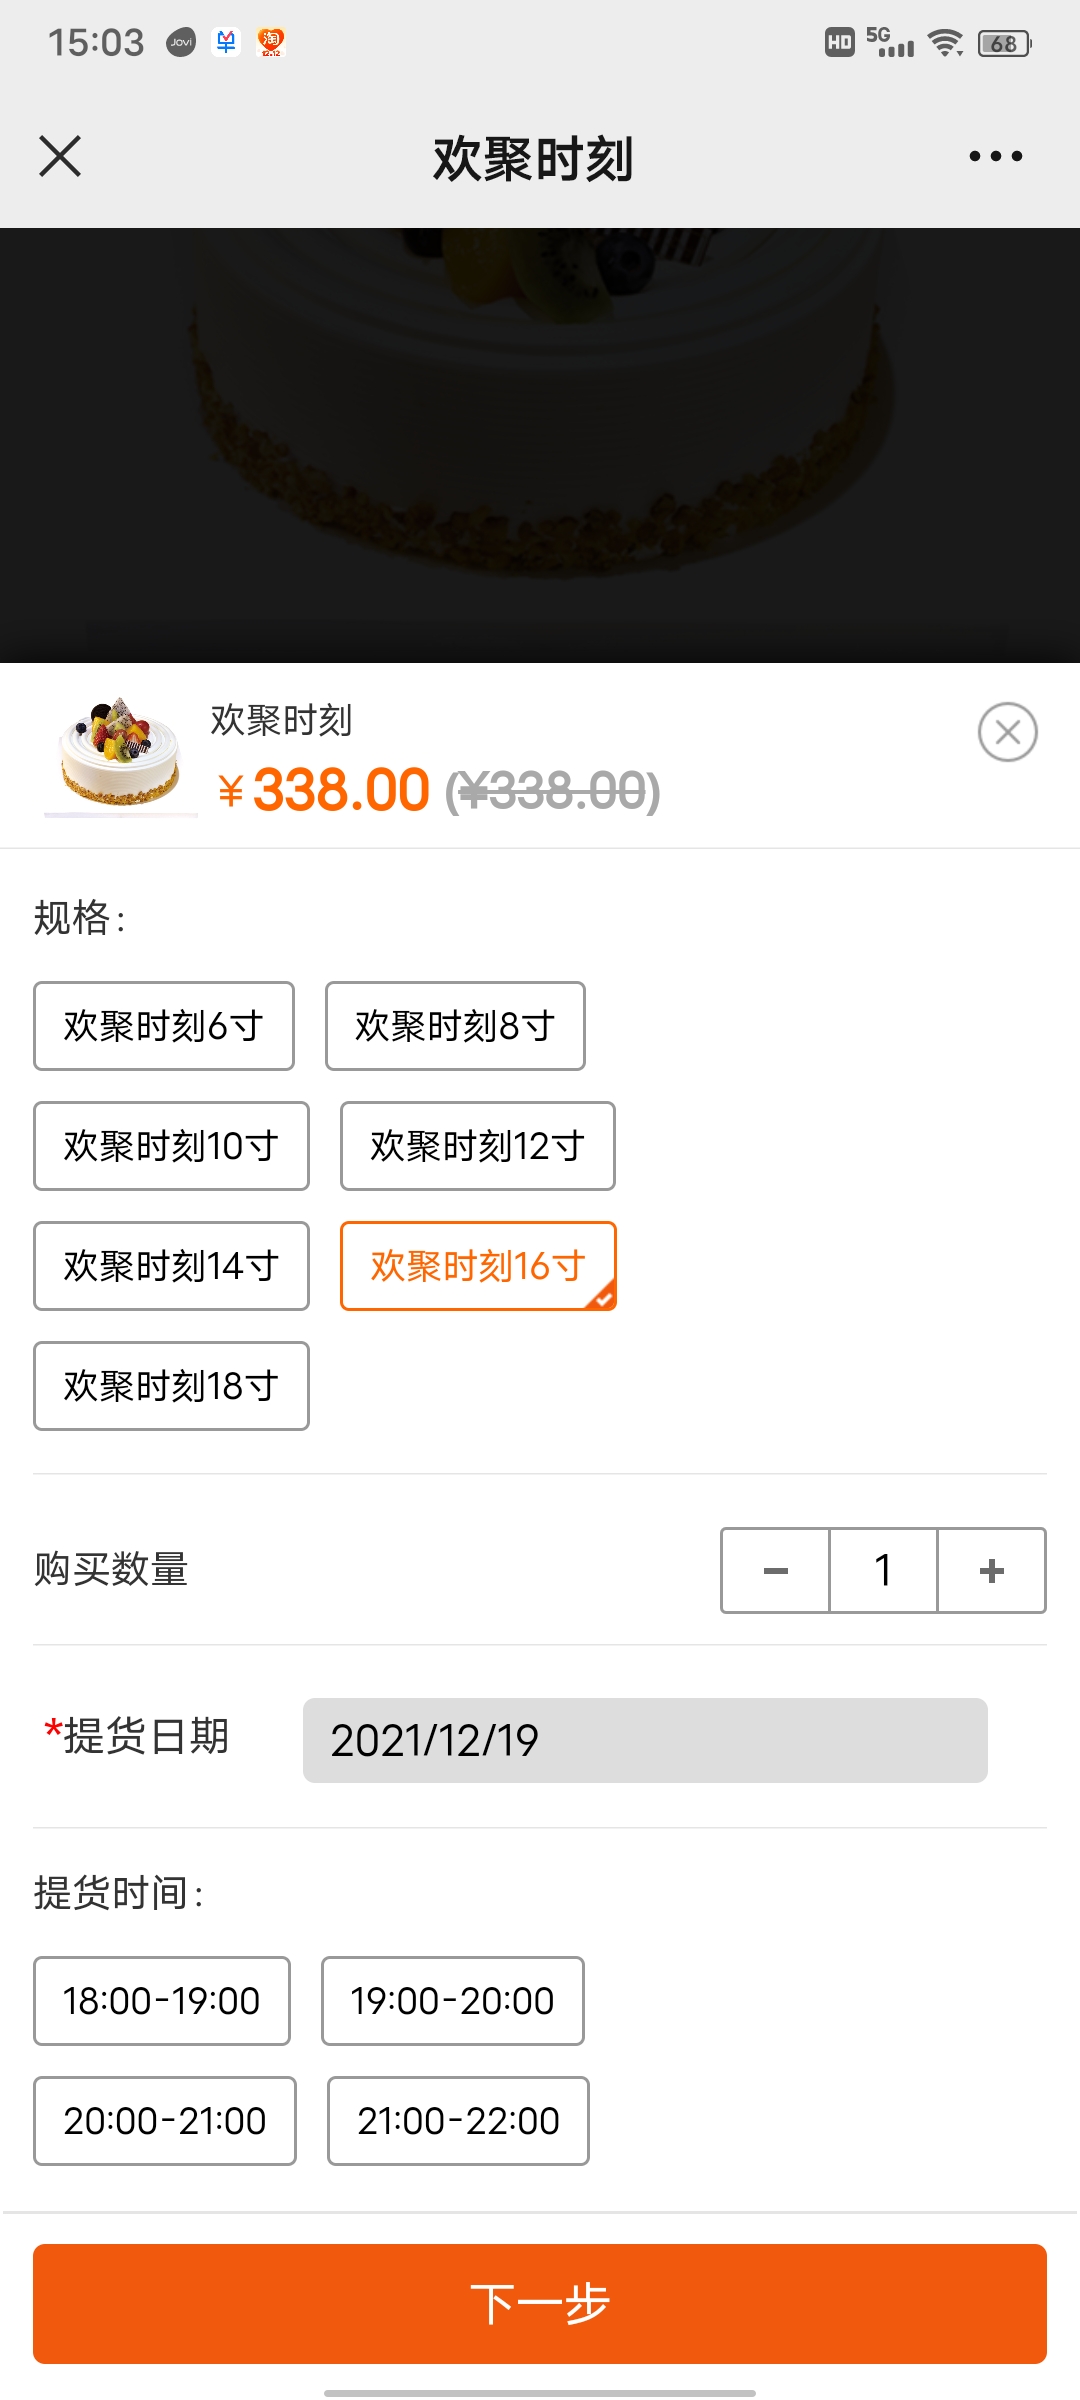Dismiss the spec selection panel
Screen dimensions: 1080x2400
pos(1007,732)
